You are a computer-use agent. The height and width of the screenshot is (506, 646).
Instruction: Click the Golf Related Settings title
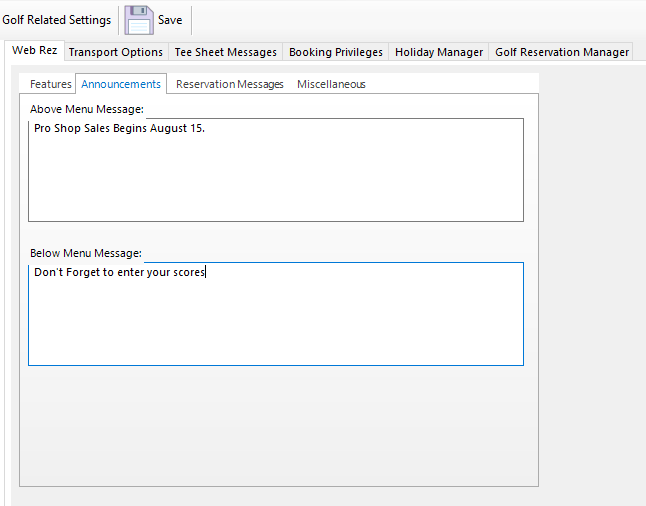point(57,20)
